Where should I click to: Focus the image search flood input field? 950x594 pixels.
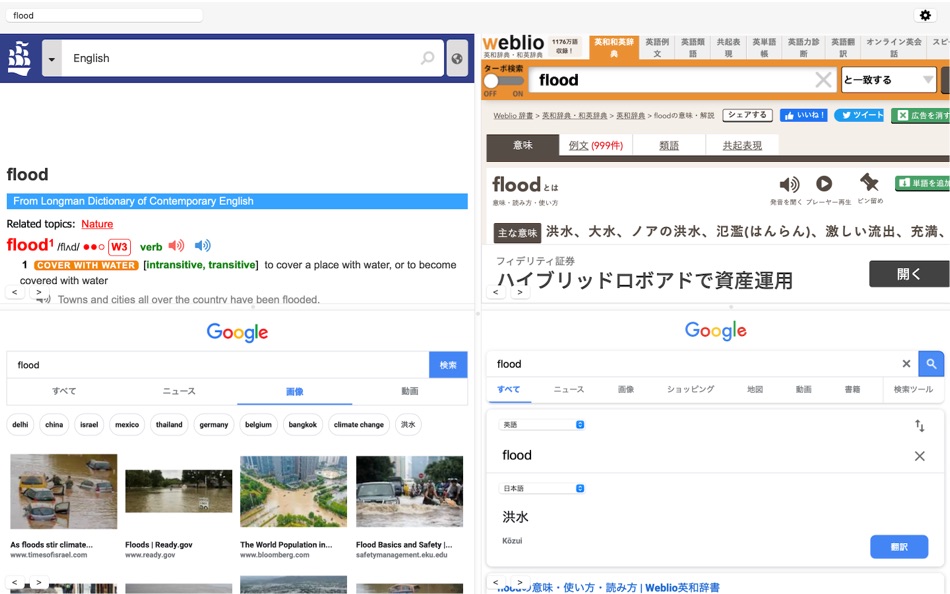218,365
